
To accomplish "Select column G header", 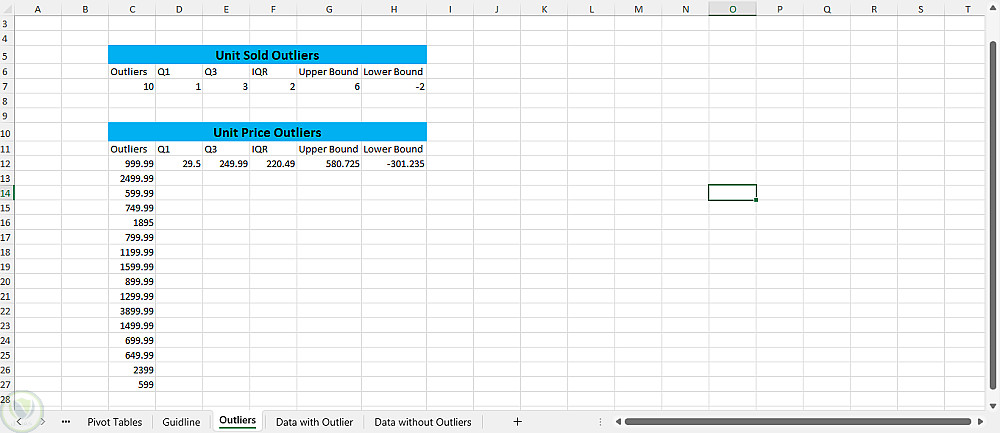I will pos(329,9).
